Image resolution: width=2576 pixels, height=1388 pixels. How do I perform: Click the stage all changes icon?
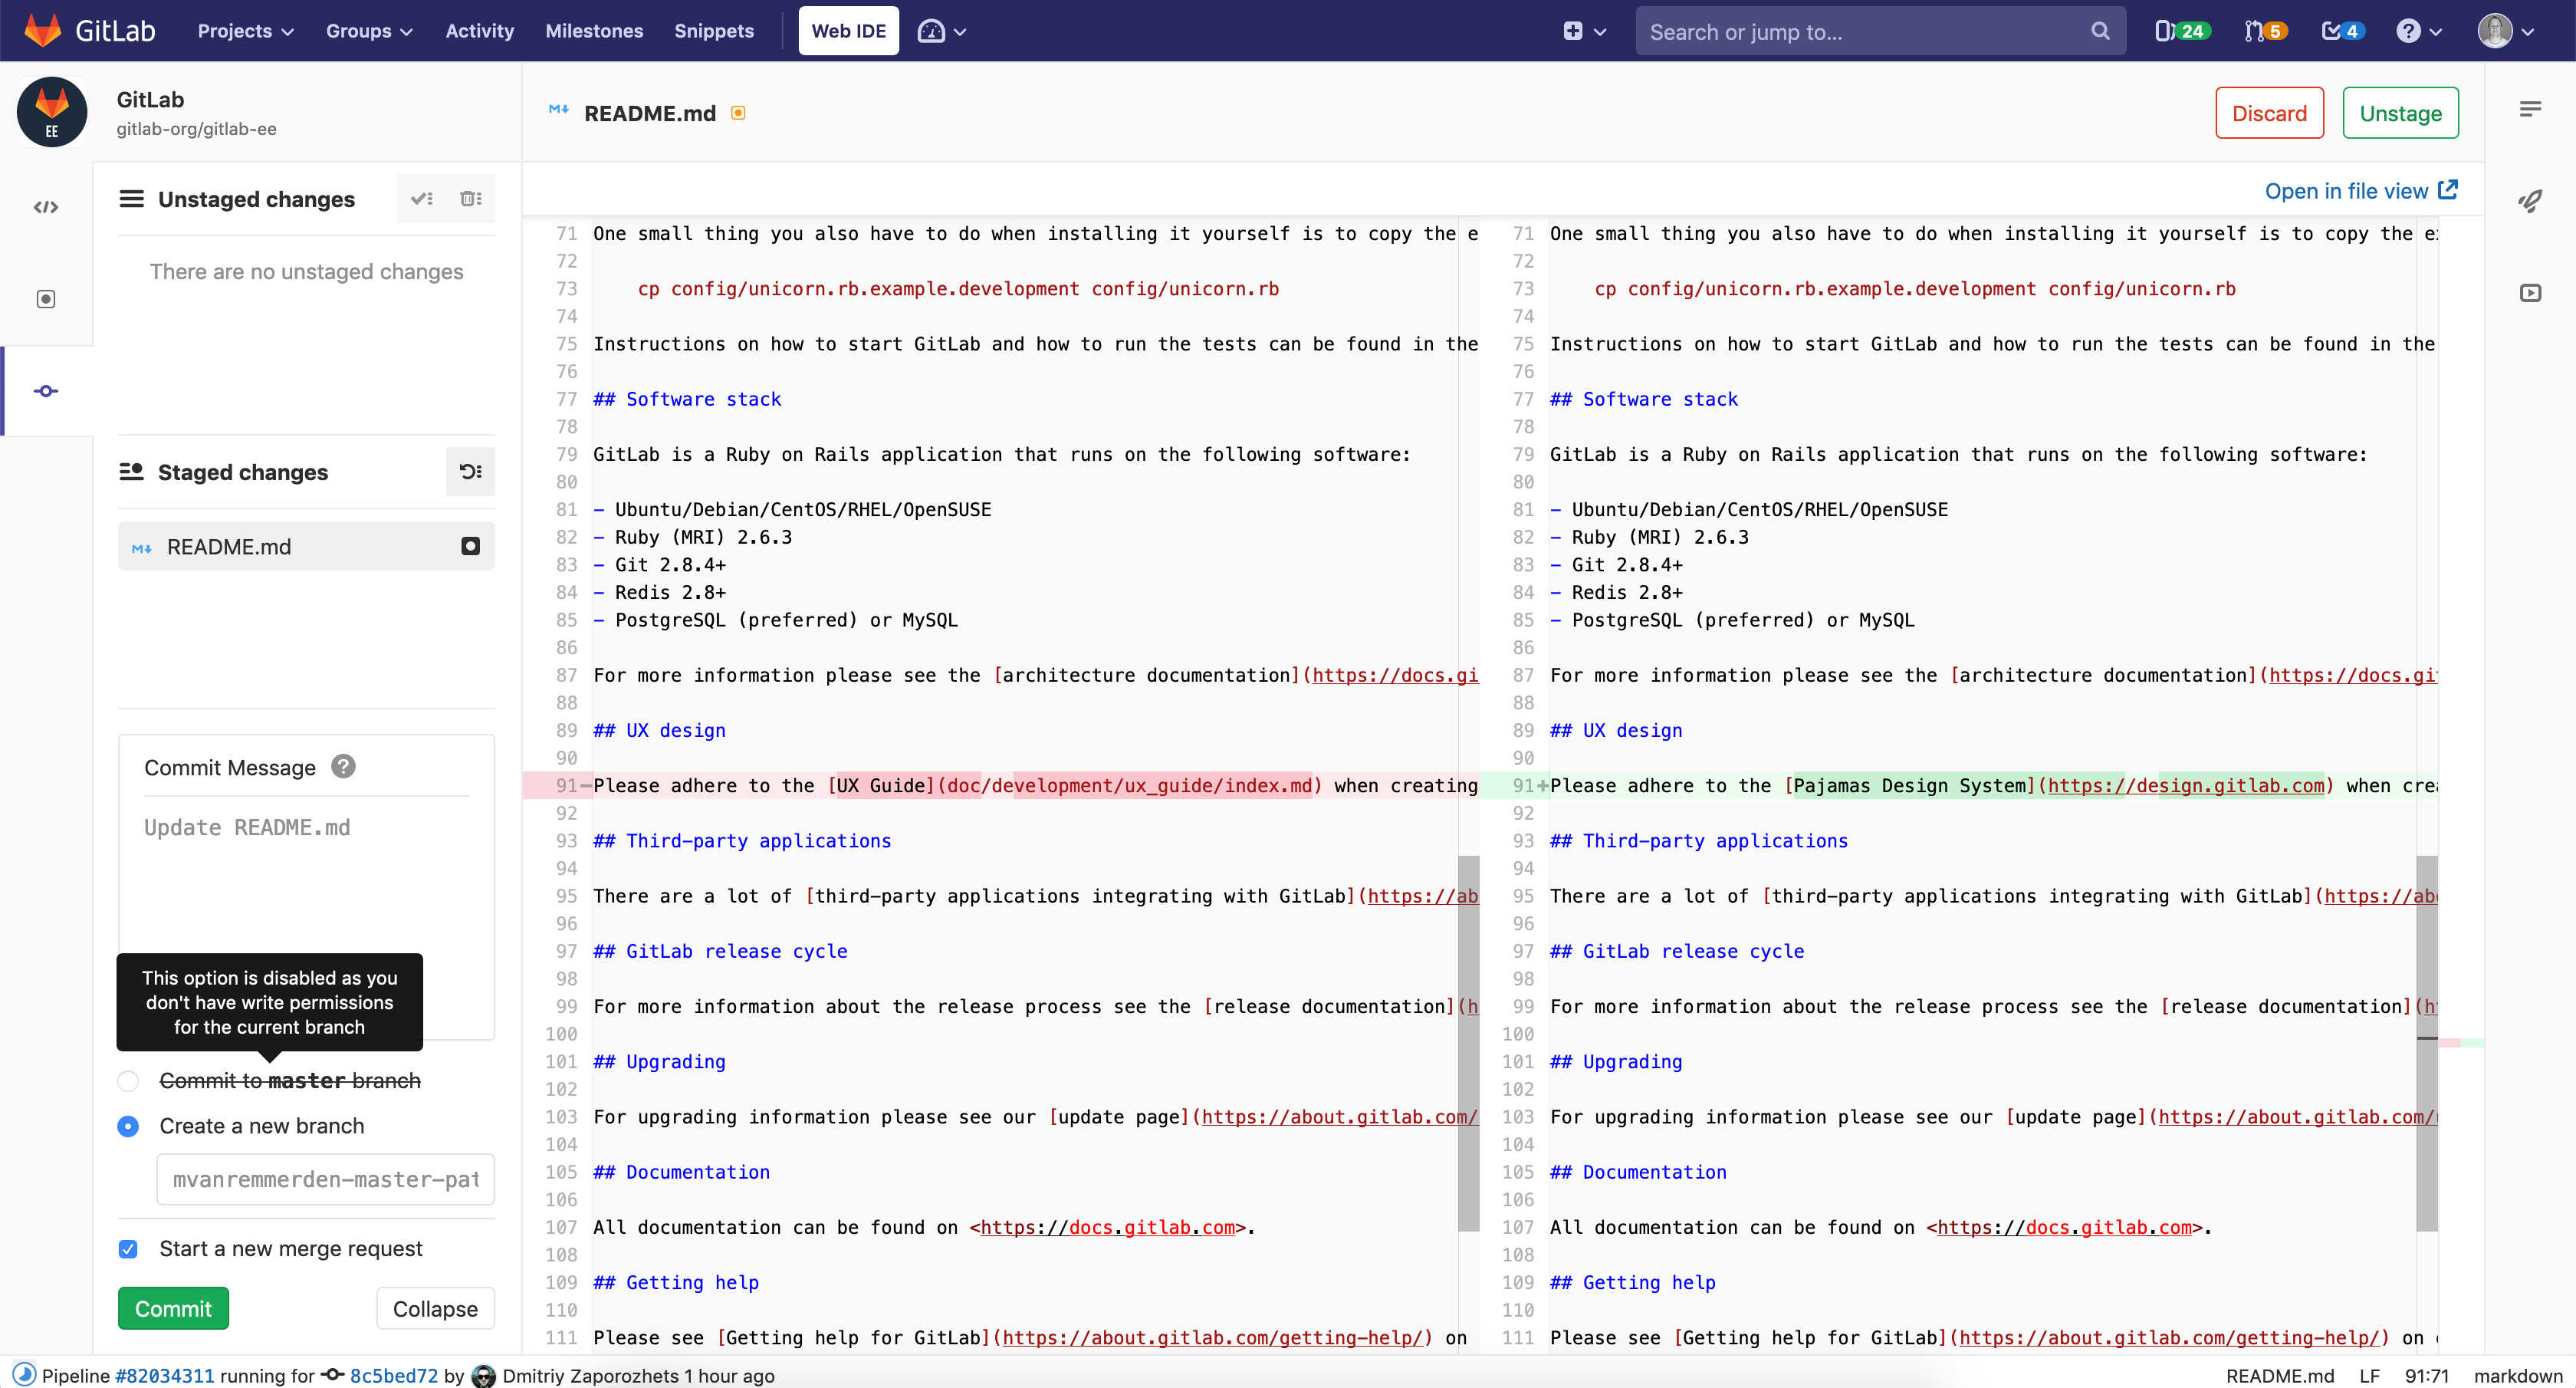coord(422,198)
